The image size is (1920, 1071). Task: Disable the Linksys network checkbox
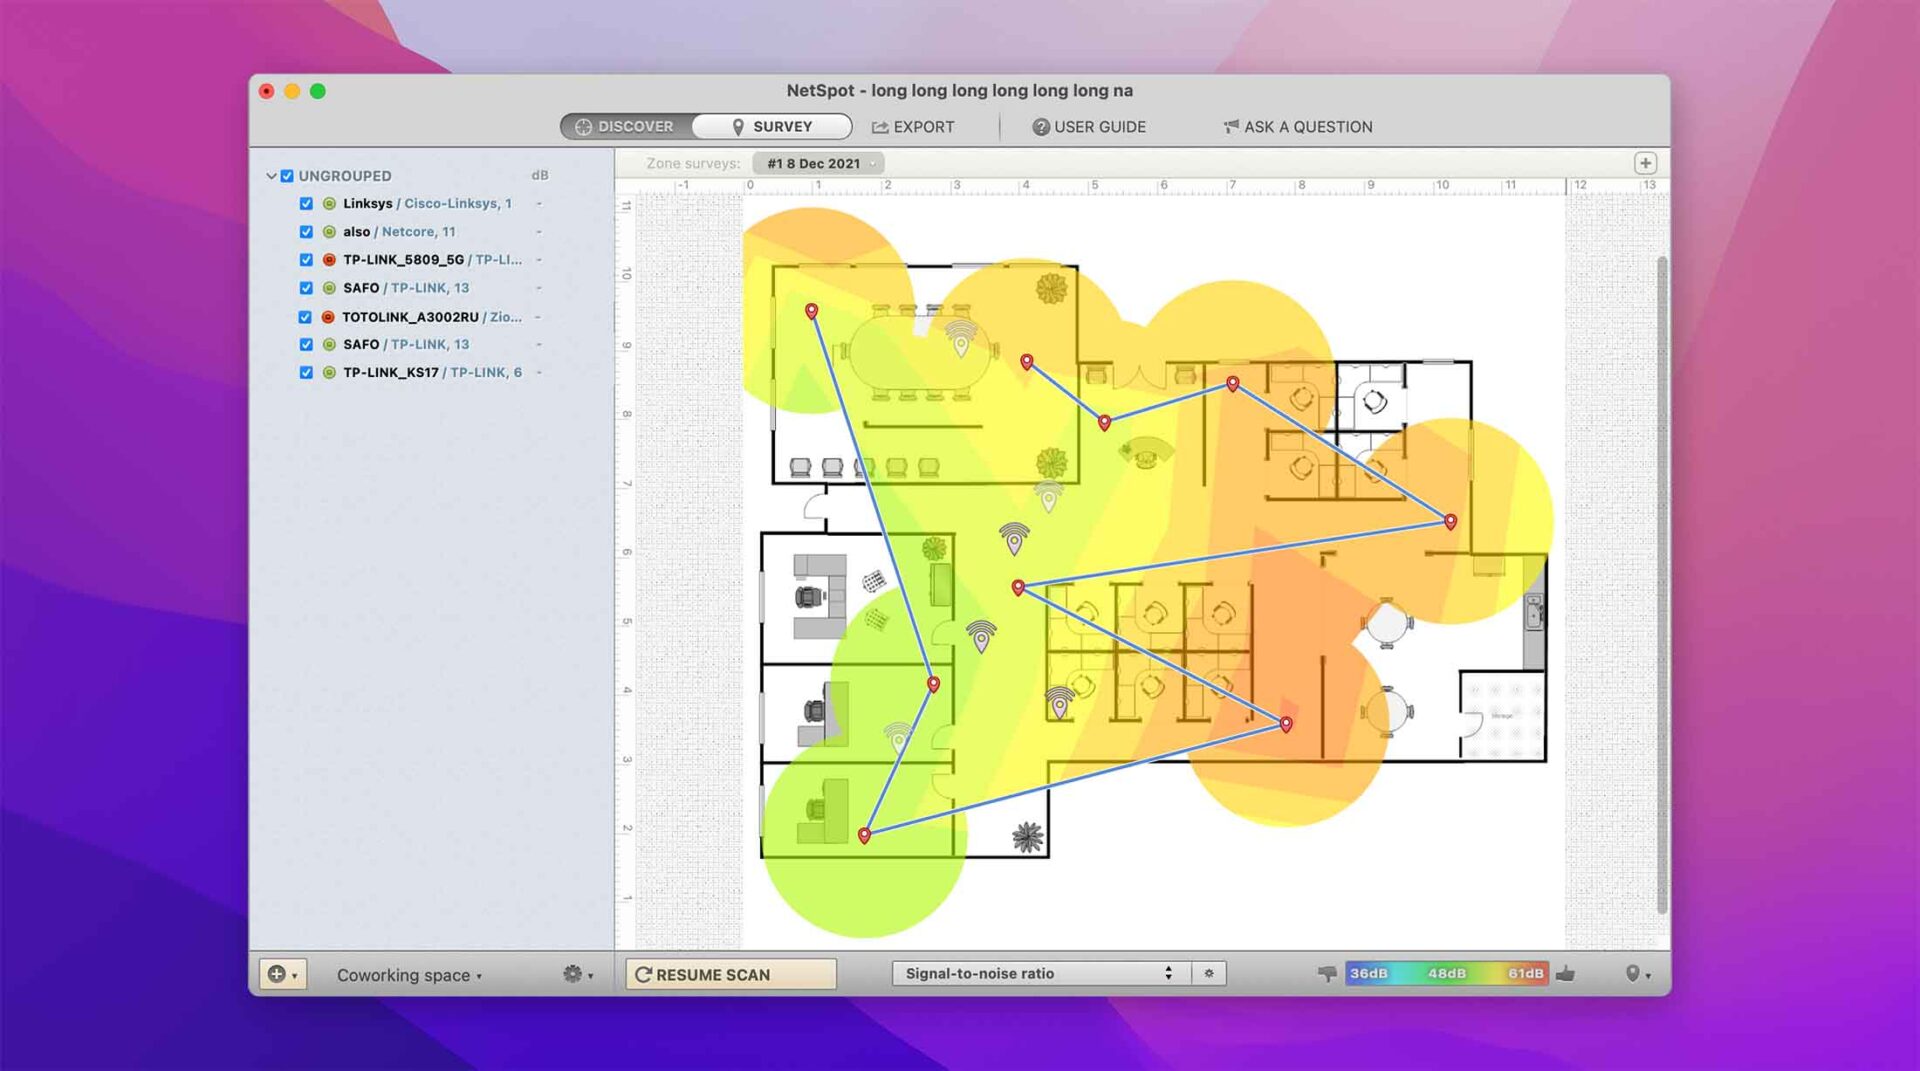pyautogui.click(x=307, y=203)
